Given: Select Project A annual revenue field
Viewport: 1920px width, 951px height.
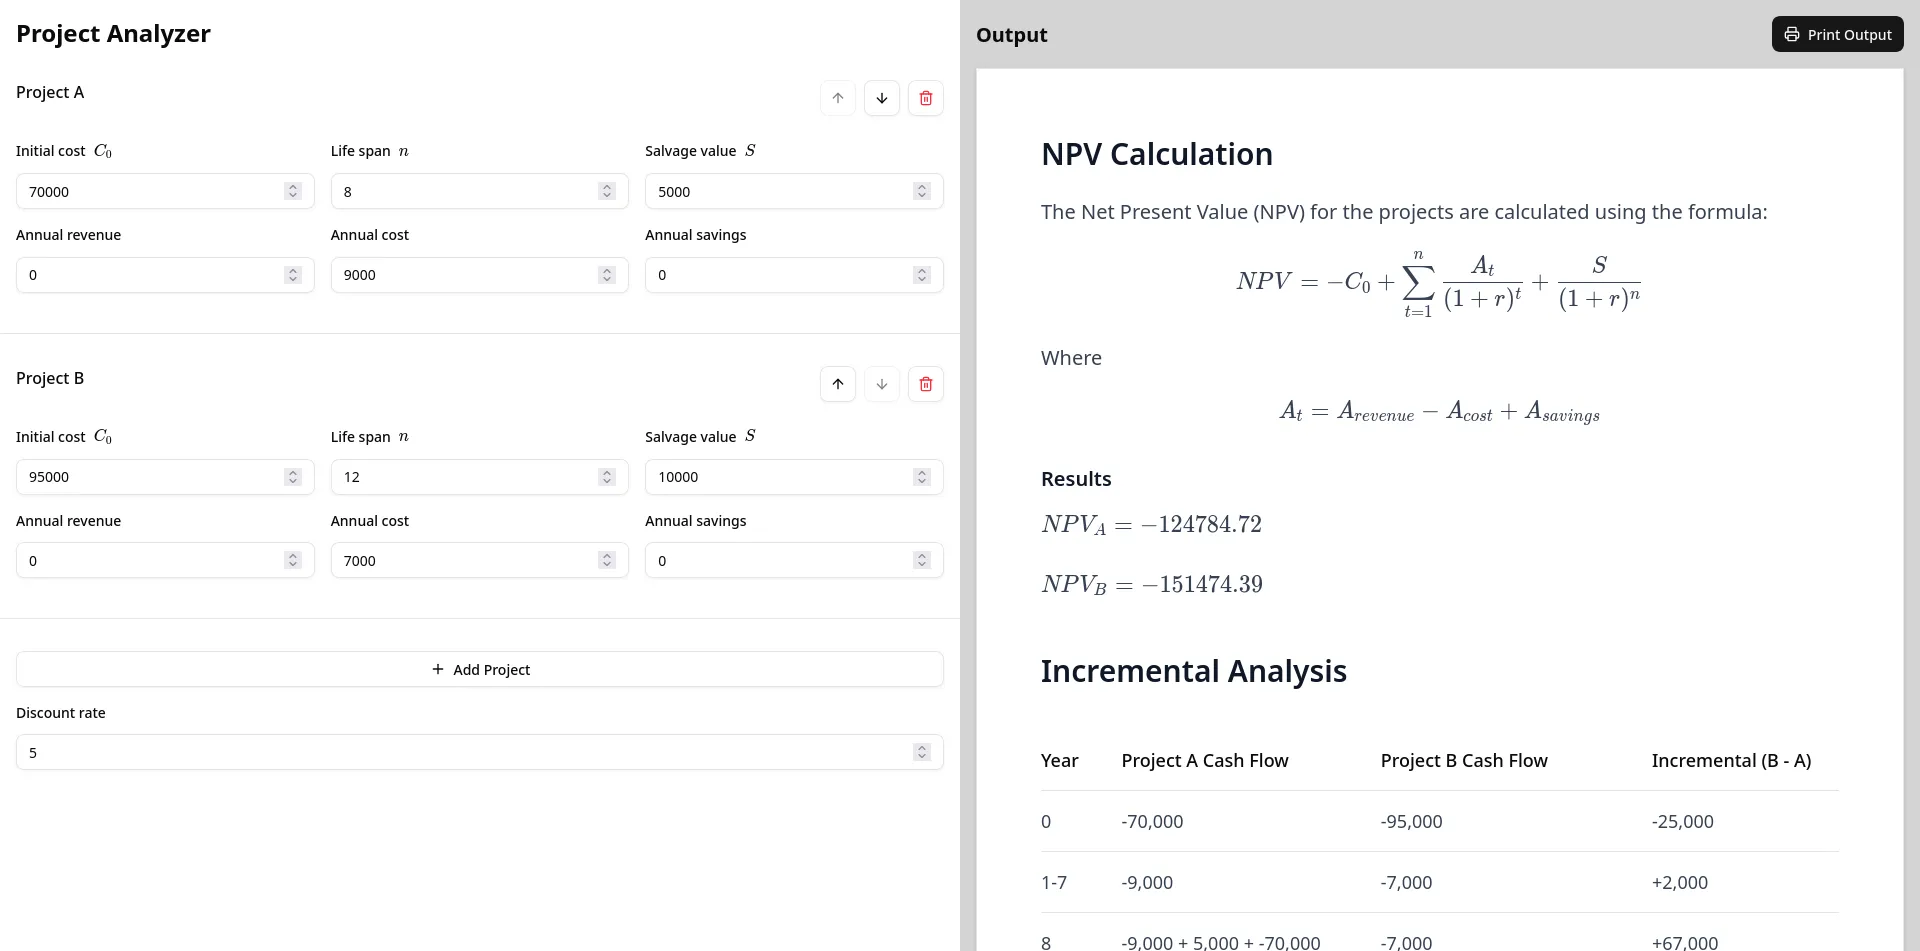Looking at the screenshot, I should pyautogui.click(x=140, y=274).
